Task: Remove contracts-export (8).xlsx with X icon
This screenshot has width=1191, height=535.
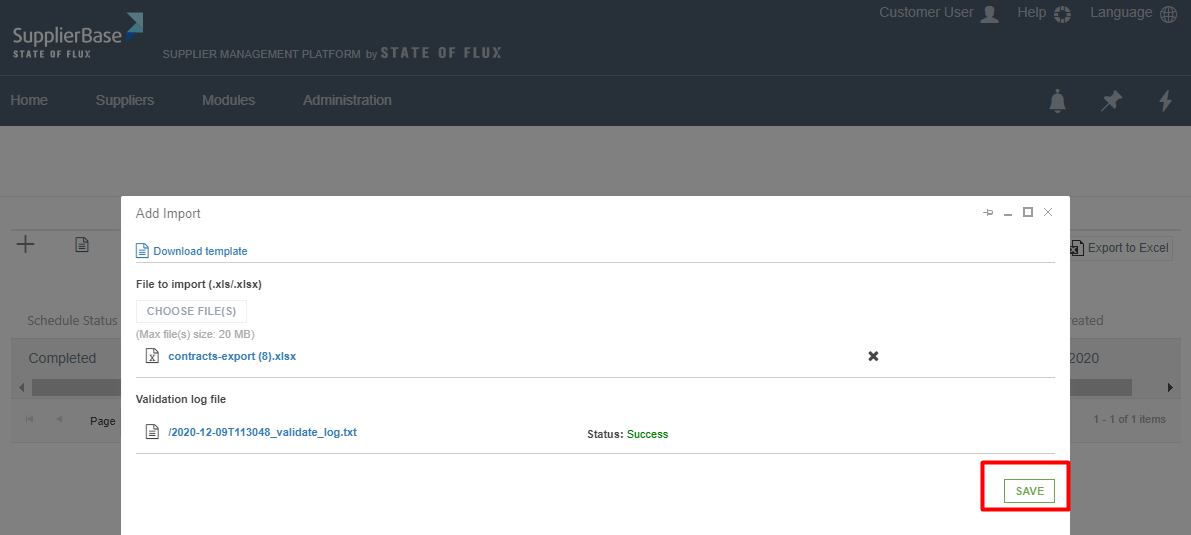Action: [873, 356]
